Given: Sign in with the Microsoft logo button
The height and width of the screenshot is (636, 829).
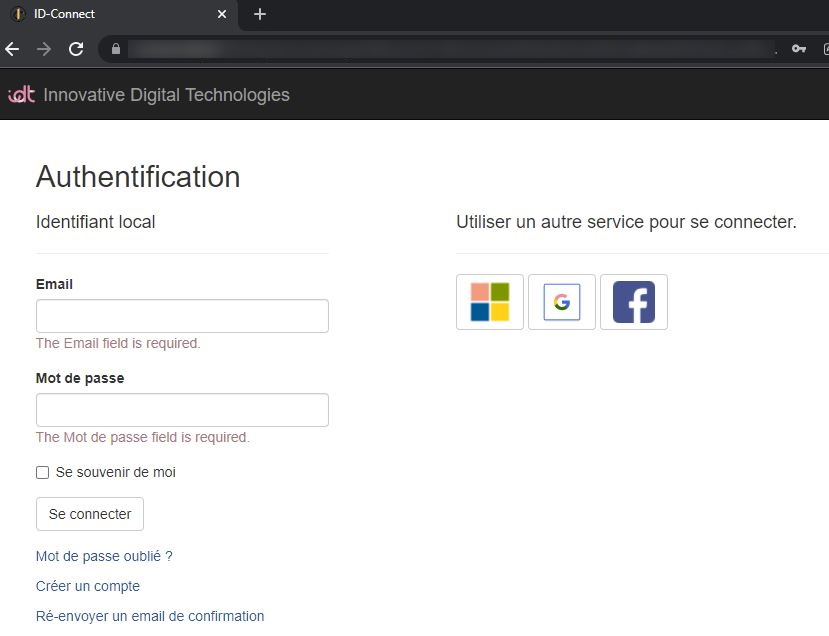Looking at the screenshot, I should coord(490,302).
